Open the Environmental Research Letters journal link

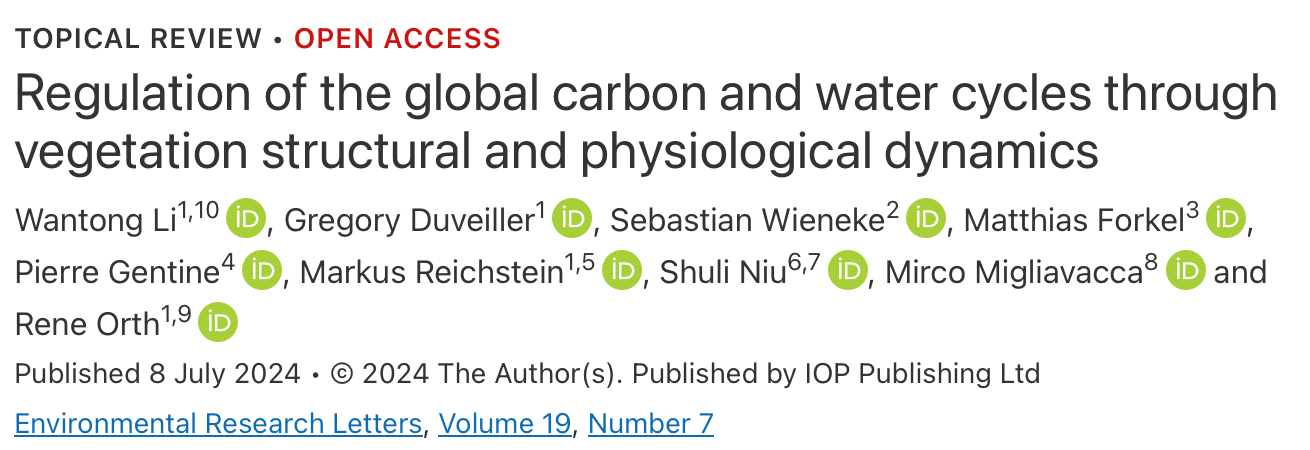click(x=218, y=424)
